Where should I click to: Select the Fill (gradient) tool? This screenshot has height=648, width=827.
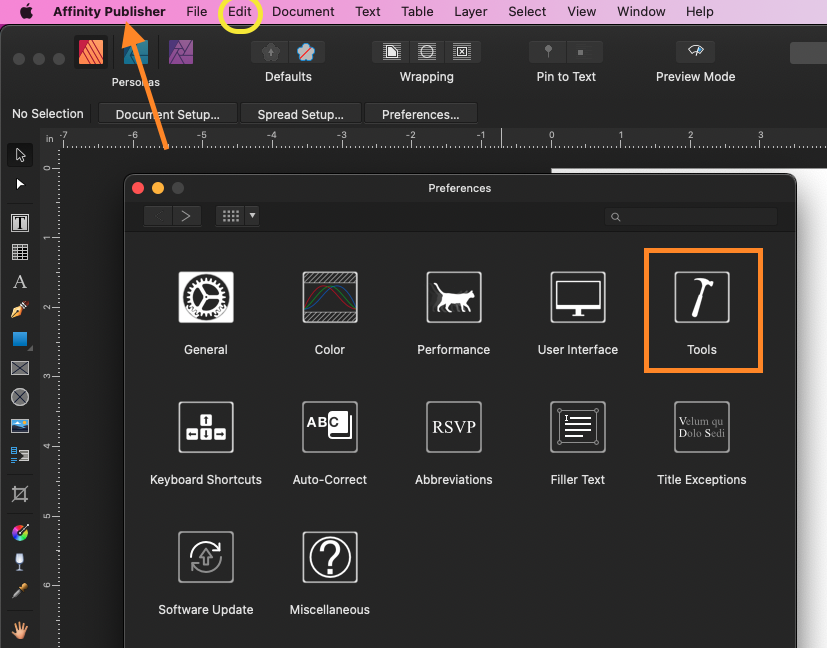click(x=20, y=533)
